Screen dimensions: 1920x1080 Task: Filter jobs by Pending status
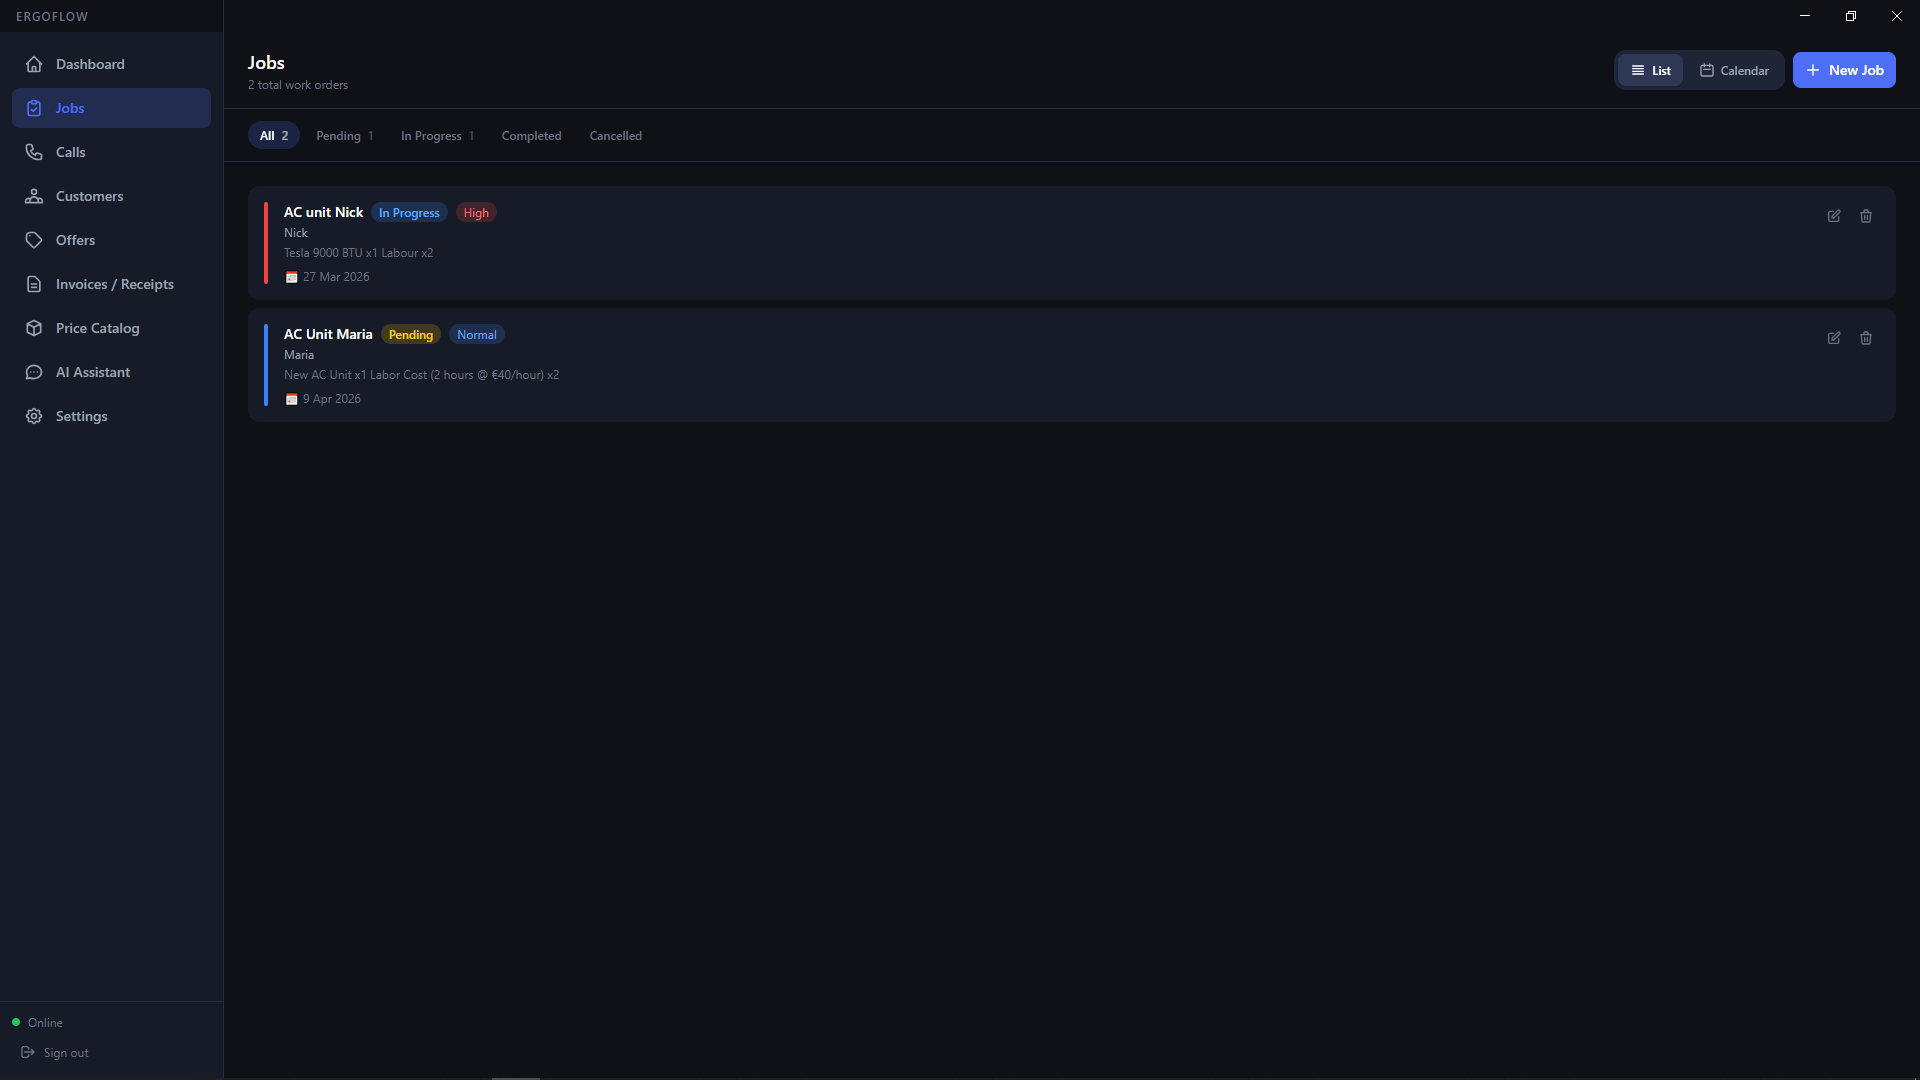[344, 136]
